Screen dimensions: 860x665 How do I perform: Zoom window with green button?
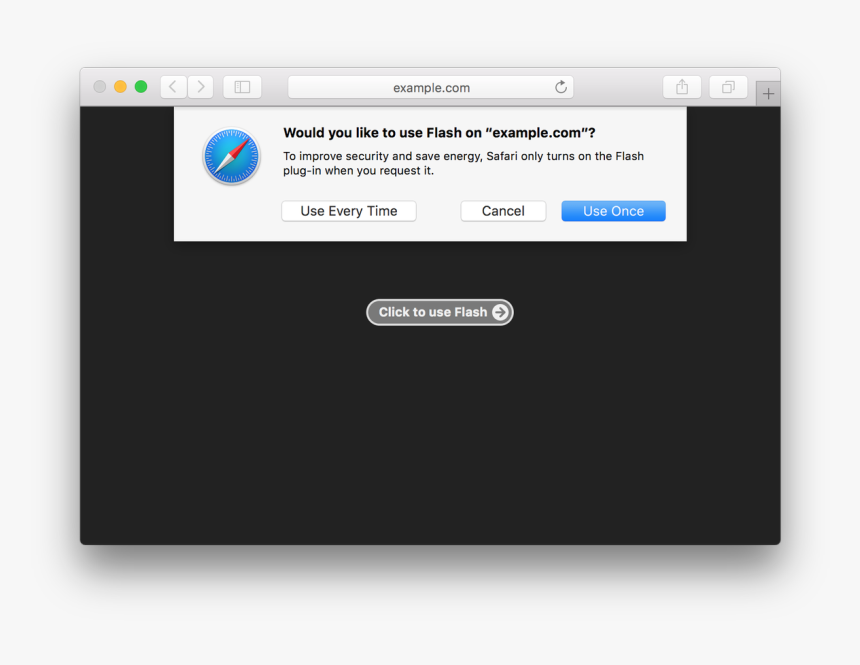point(141,87)
